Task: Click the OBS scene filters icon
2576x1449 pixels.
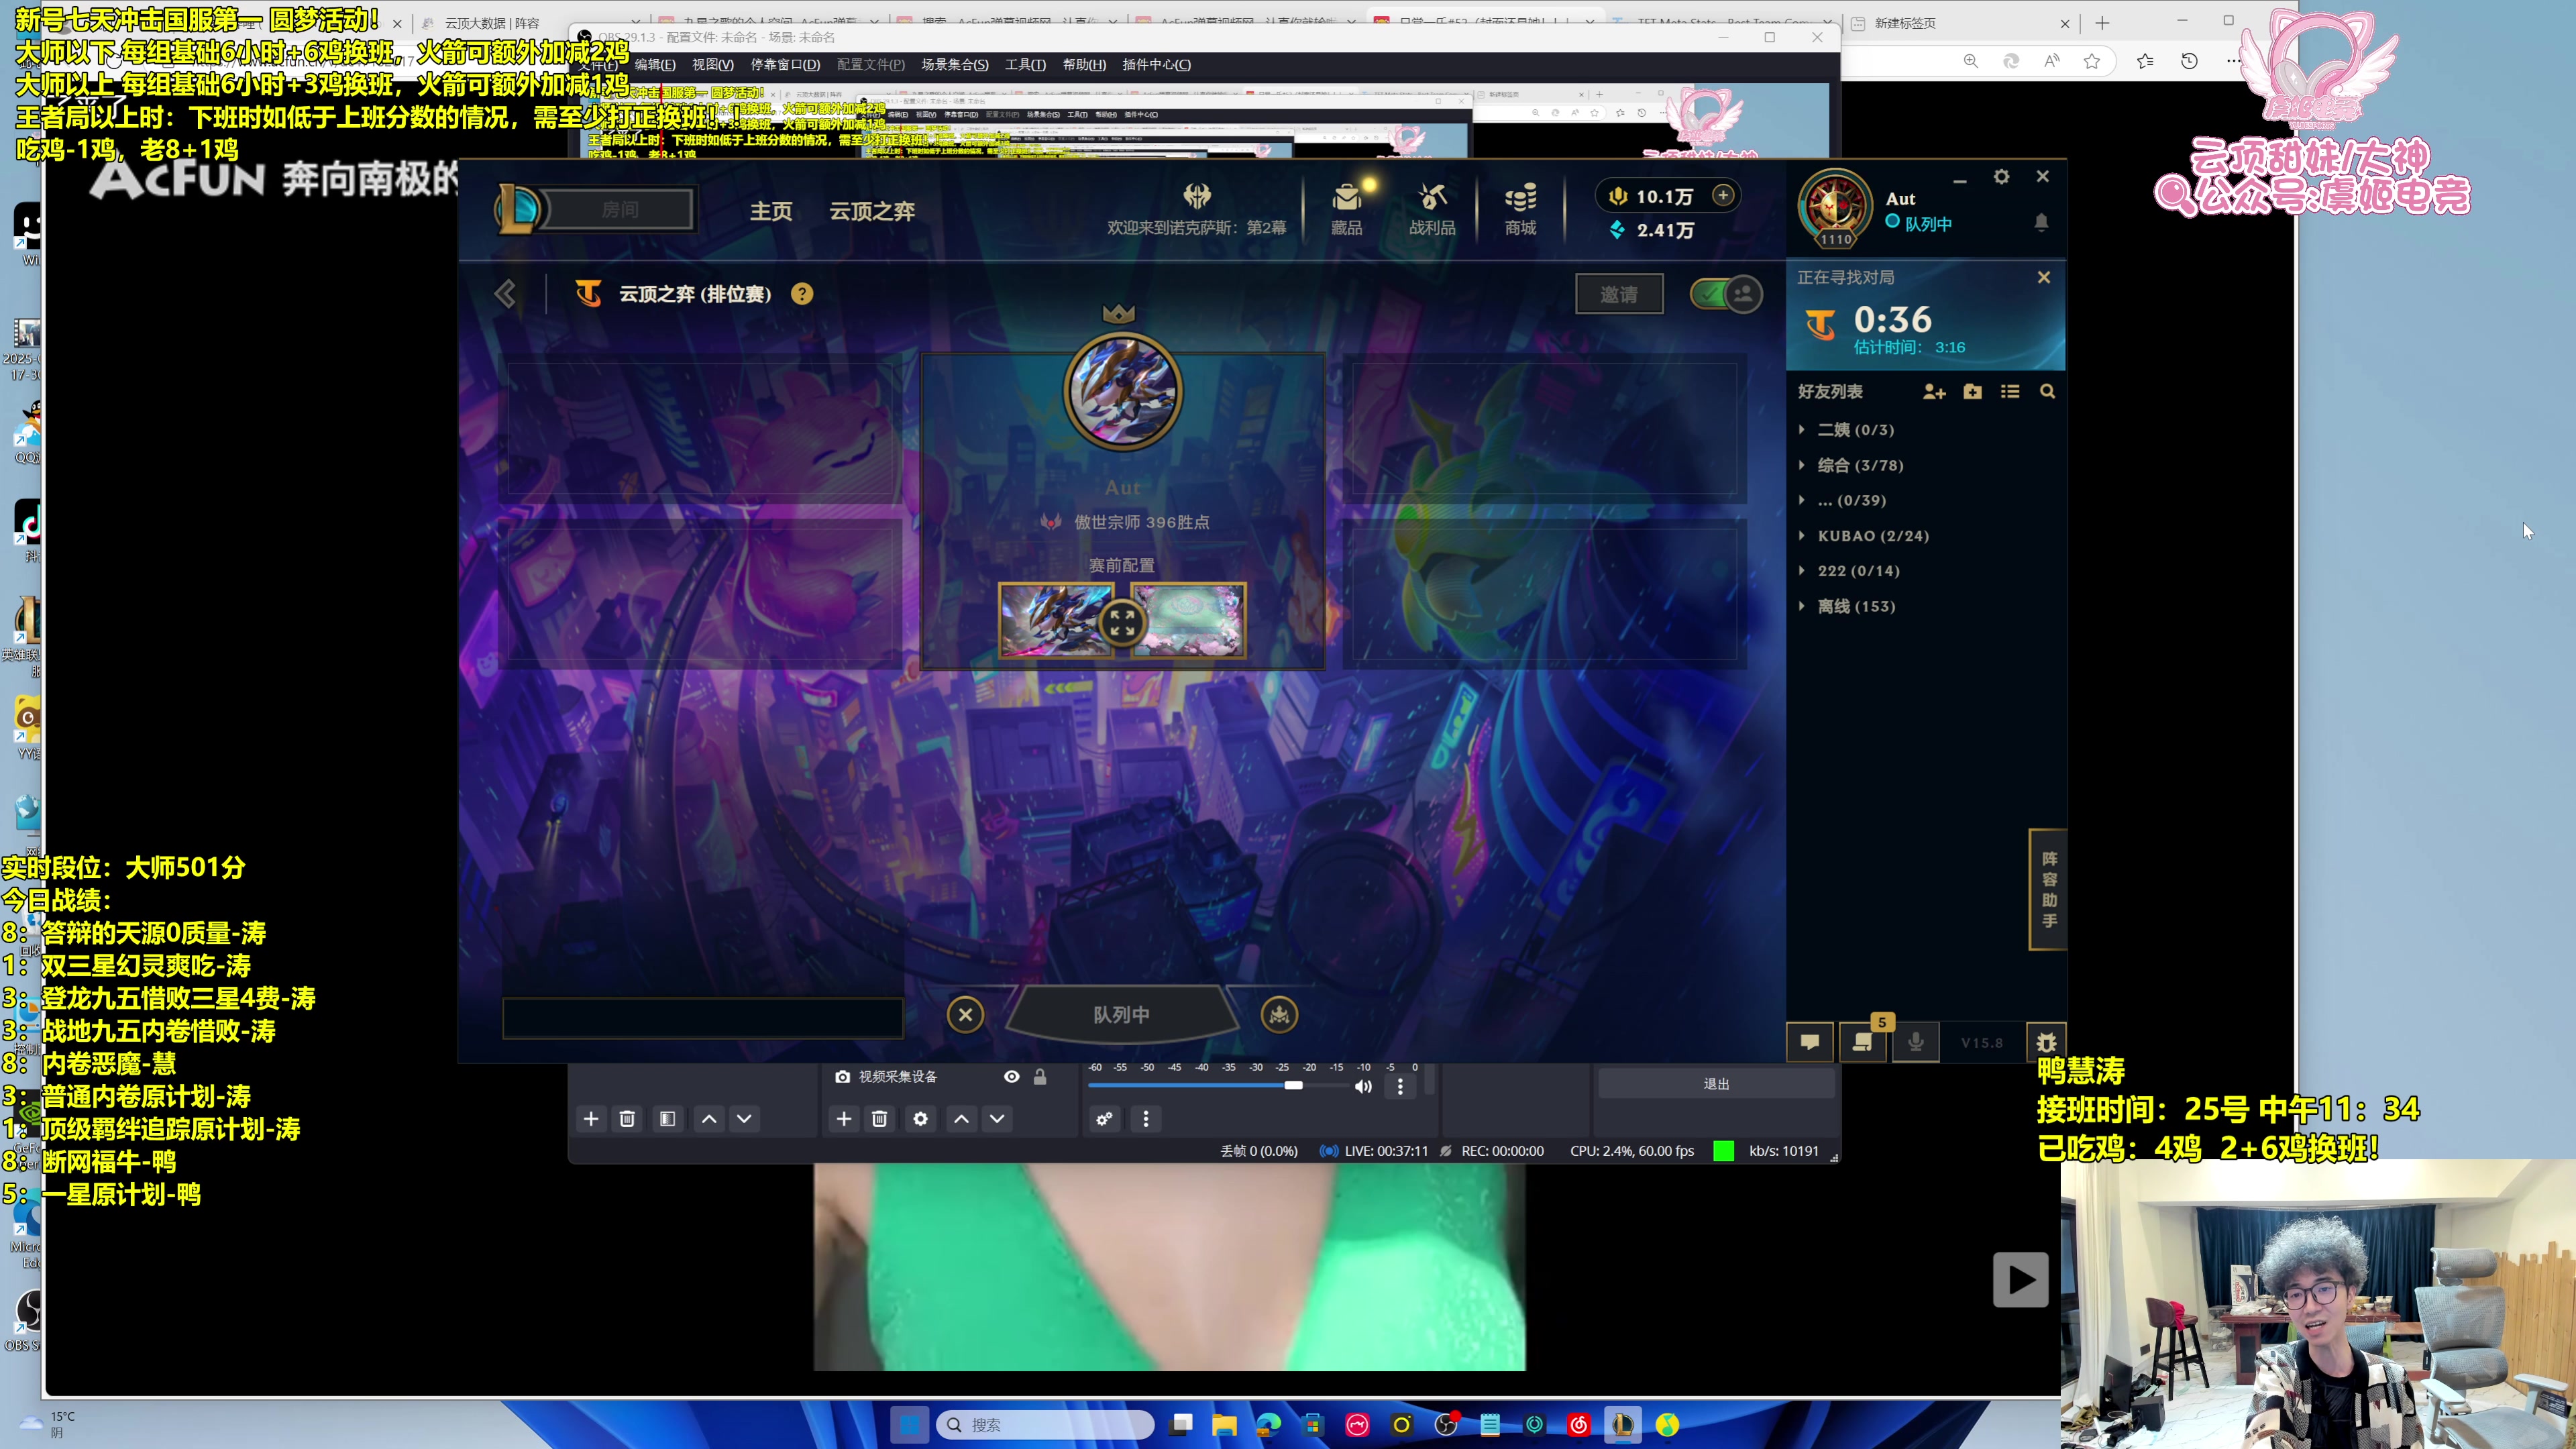Action: 667,1119
